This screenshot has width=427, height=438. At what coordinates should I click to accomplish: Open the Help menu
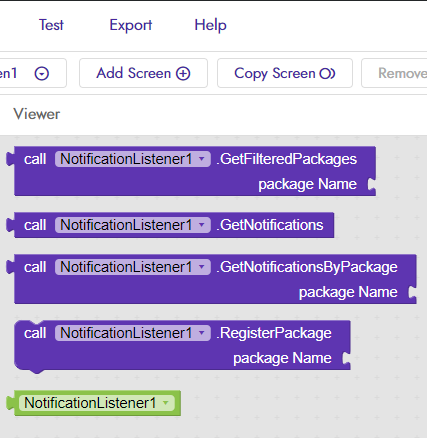tap(210, 25)
